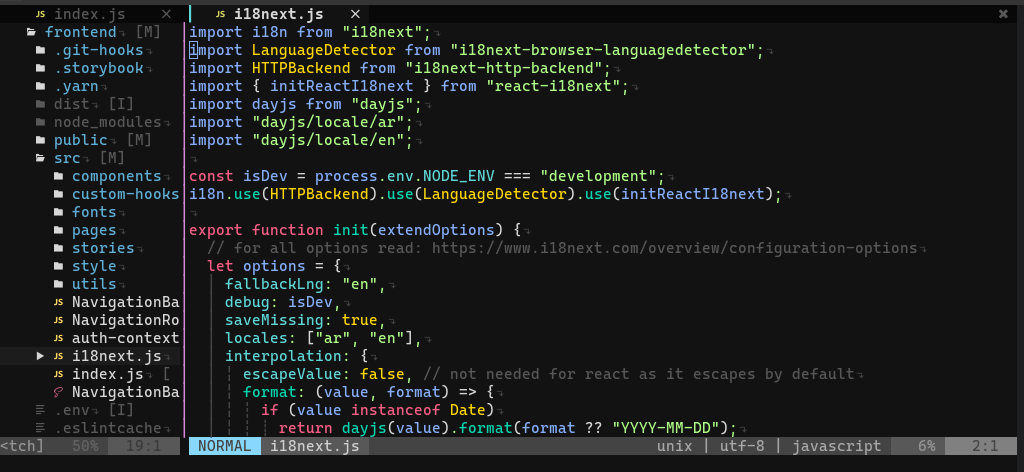Image resolution: width=1024 pixels, height=472 pixels.
Task: Click the javascript filetype indicator
Action: click(837, 446)
